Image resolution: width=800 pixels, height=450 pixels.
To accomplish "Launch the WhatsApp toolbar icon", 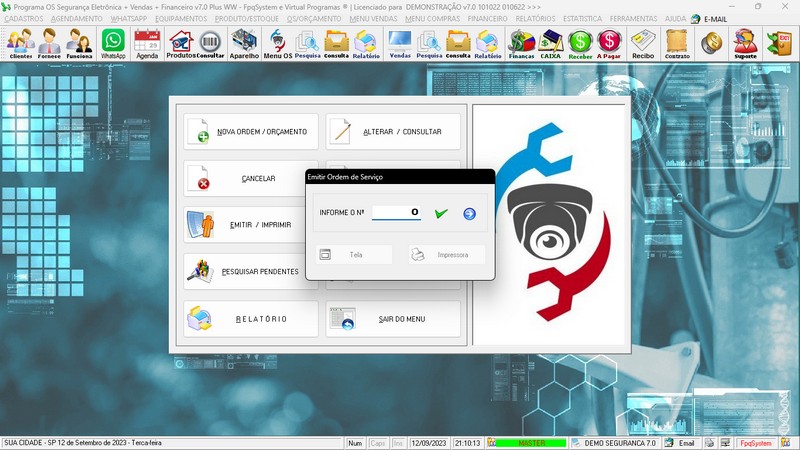I will [113, 43].
